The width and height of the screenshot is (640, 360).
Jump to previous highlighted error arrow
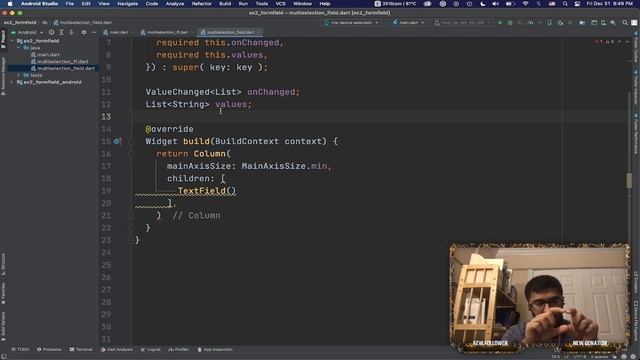620,42
